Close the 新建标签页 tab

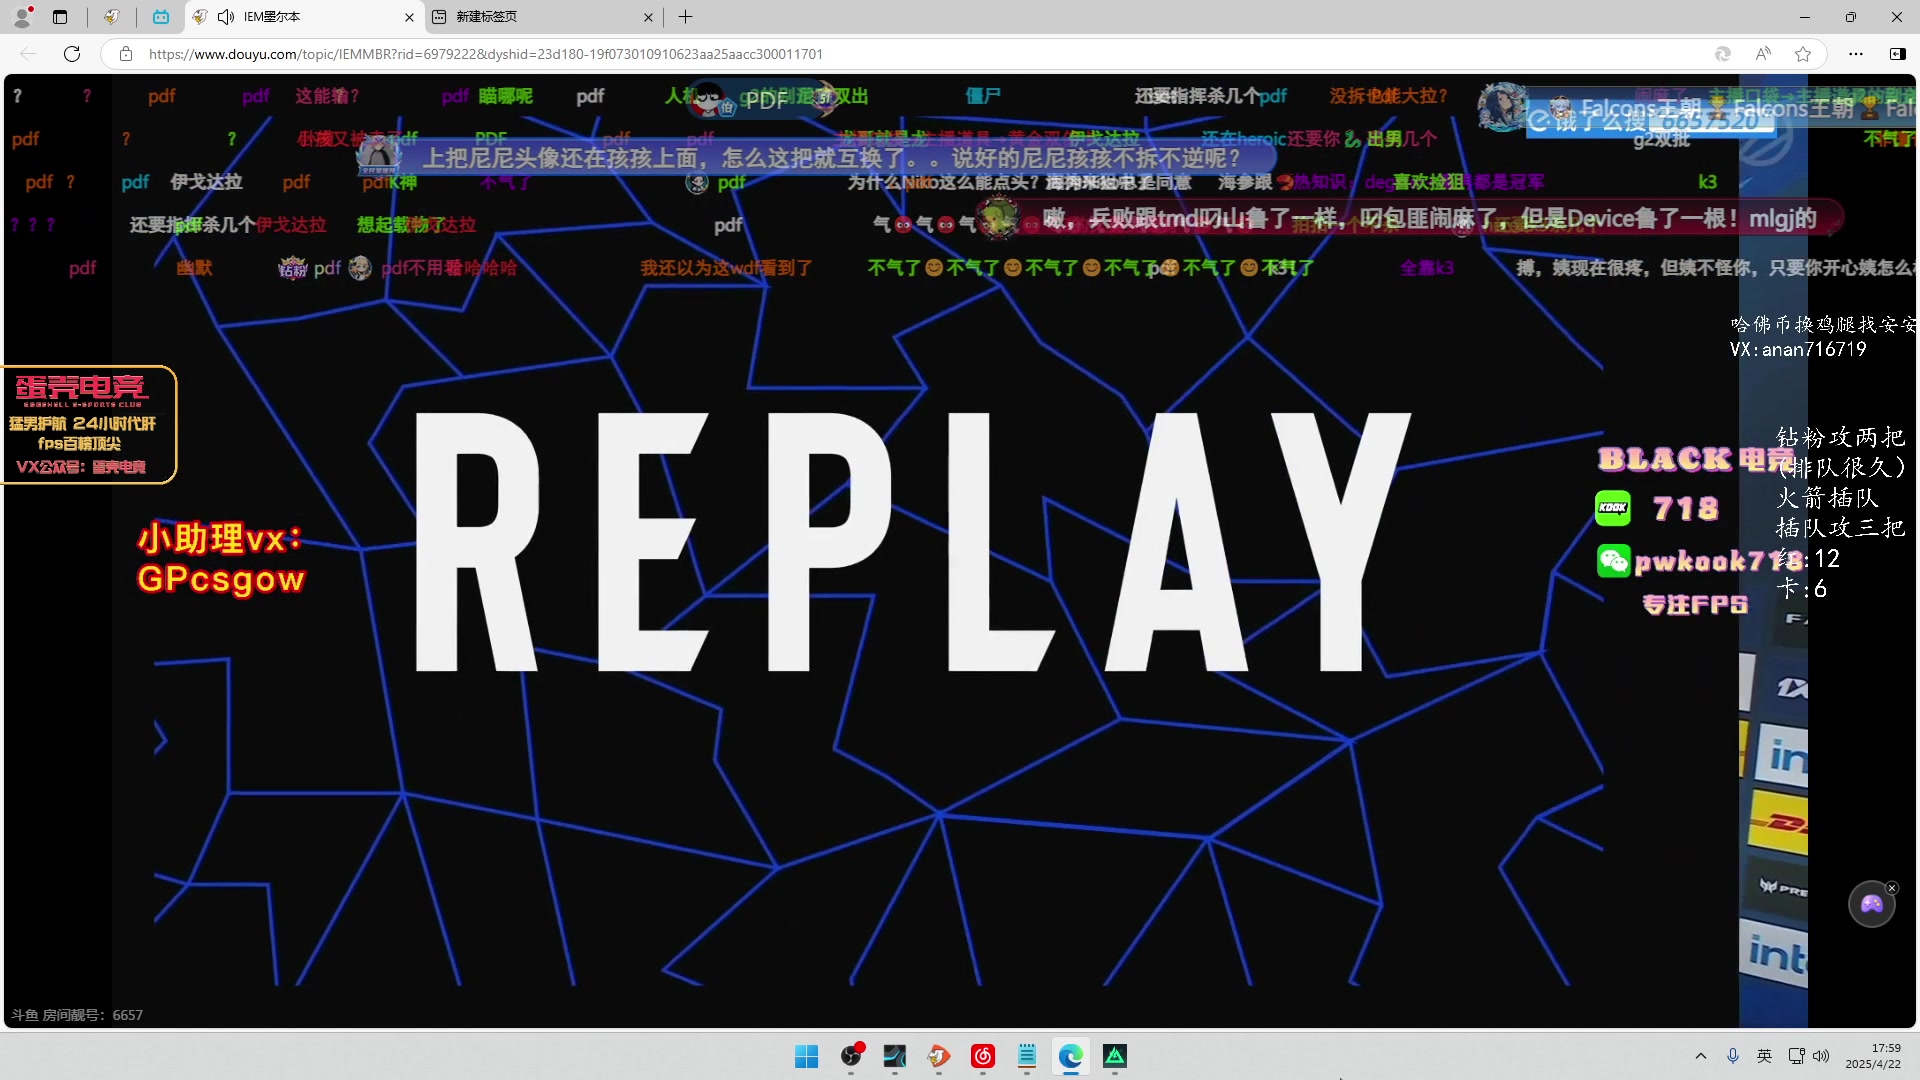pos(648,17)
